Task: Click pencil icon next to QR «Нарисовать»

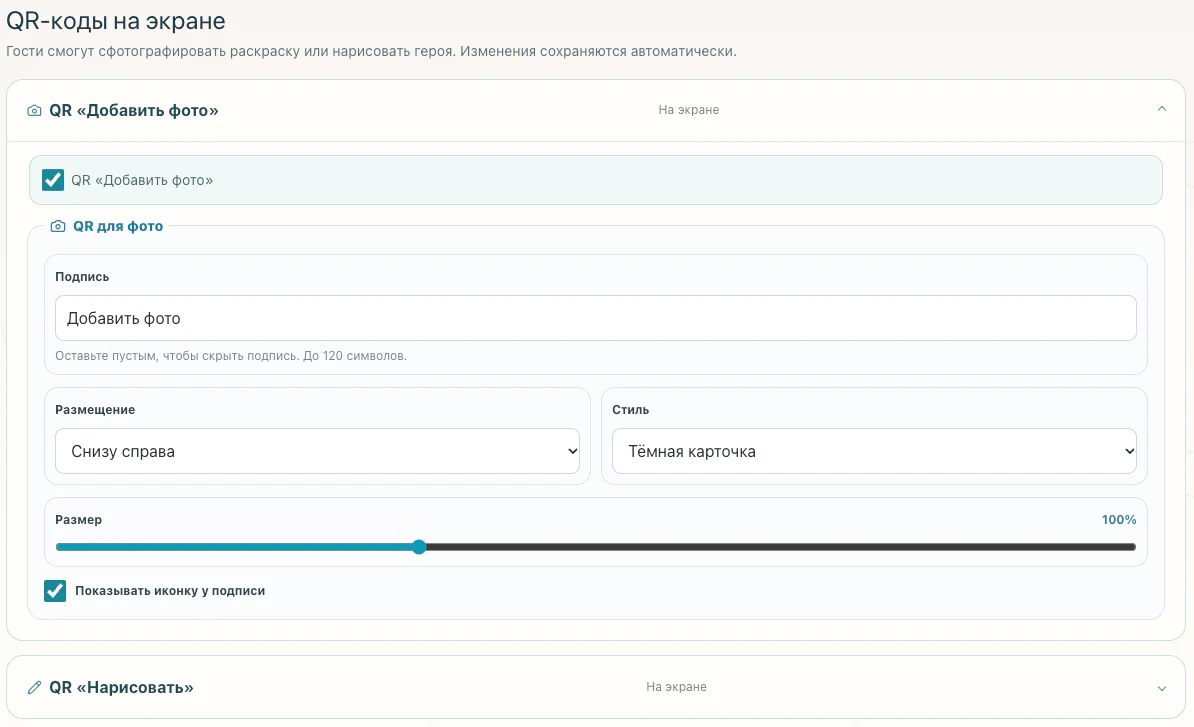Action: pyautogui.click(x=34, y=687)
